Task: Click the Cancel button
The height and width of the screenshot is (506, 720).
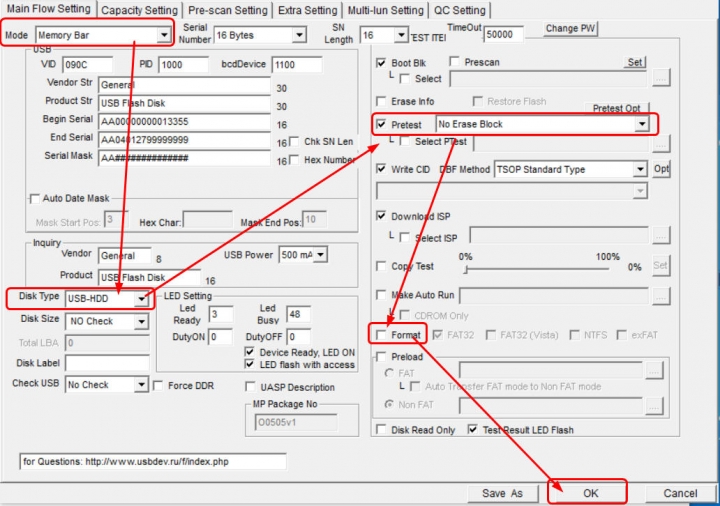Action: [x=680, y=493]
